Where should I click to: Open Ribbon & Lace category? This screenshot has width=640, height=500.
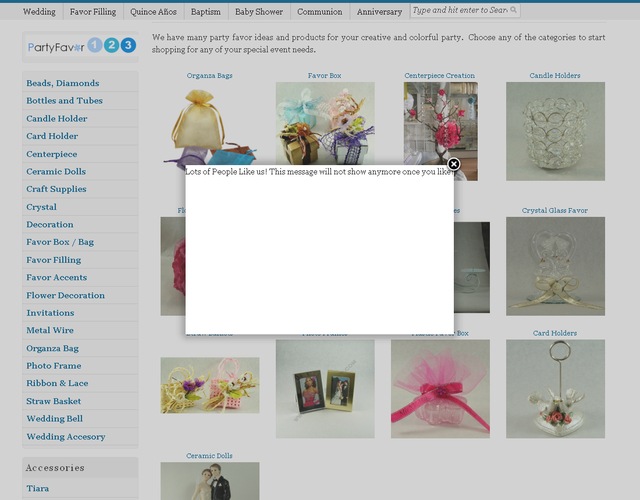(57, 384)
